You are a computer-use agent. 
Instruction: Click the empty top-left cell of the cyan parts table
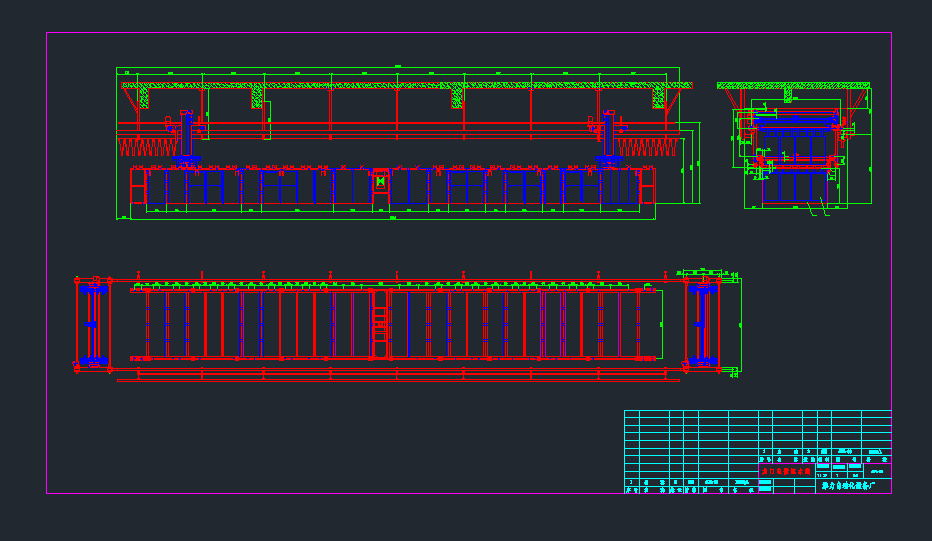point(632,416)
